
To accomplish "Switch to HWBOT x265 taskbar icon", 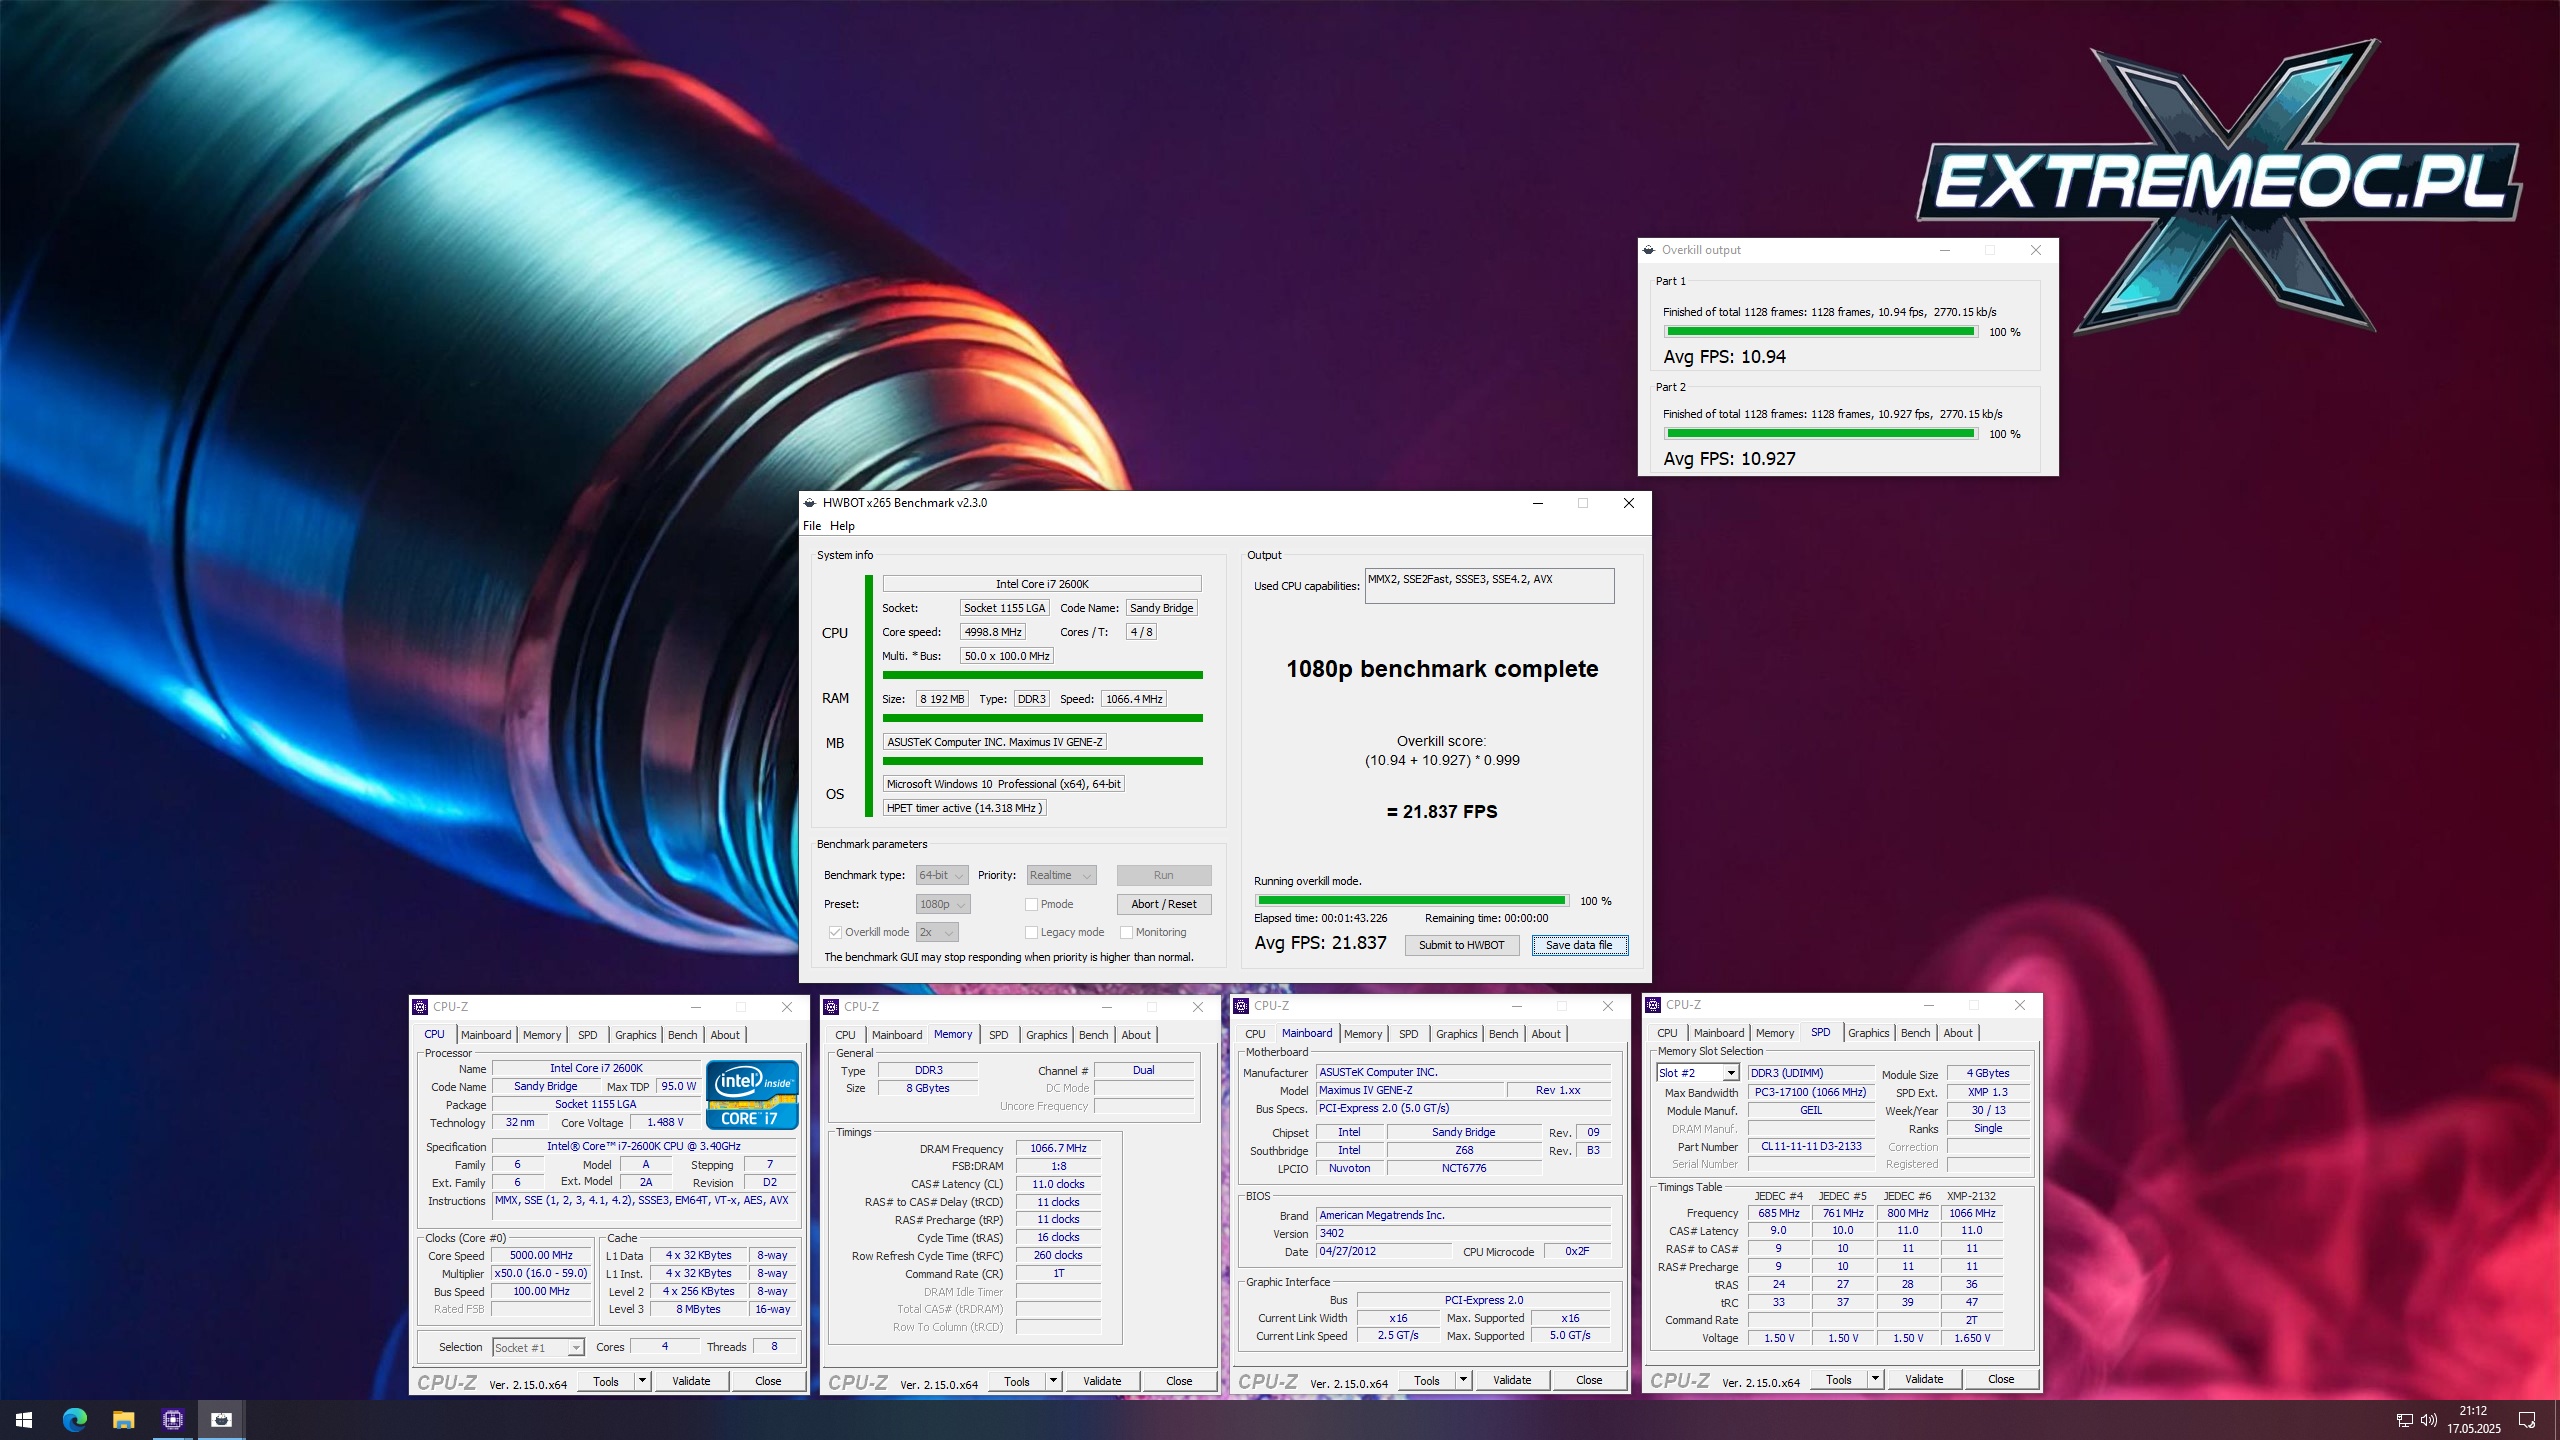I will click(221, 1419).
